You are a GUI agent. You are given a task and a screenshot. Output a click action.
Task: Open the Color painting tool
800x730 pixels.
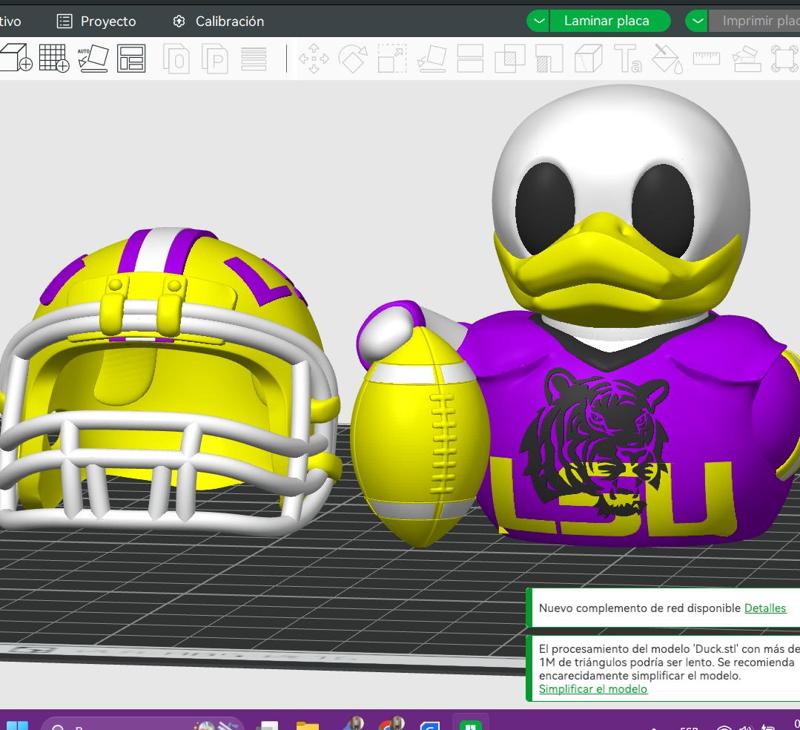(x=666, y=62)
